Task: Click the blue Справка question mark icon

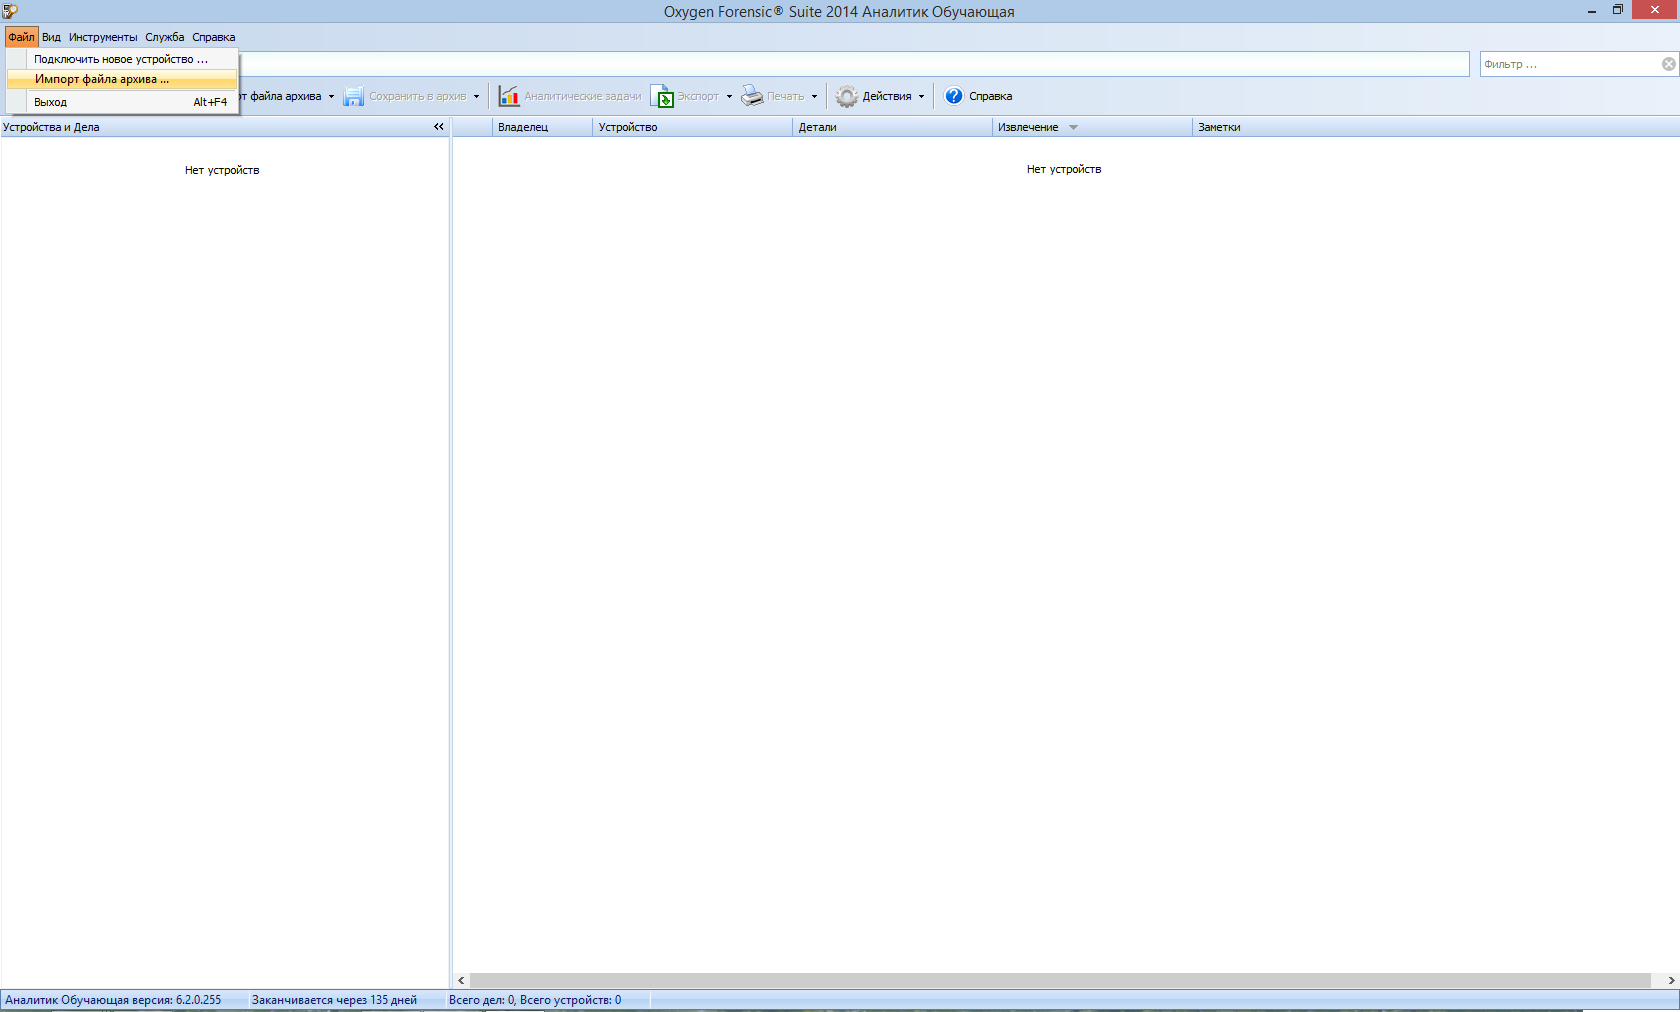Action: [x=954, y=96]
